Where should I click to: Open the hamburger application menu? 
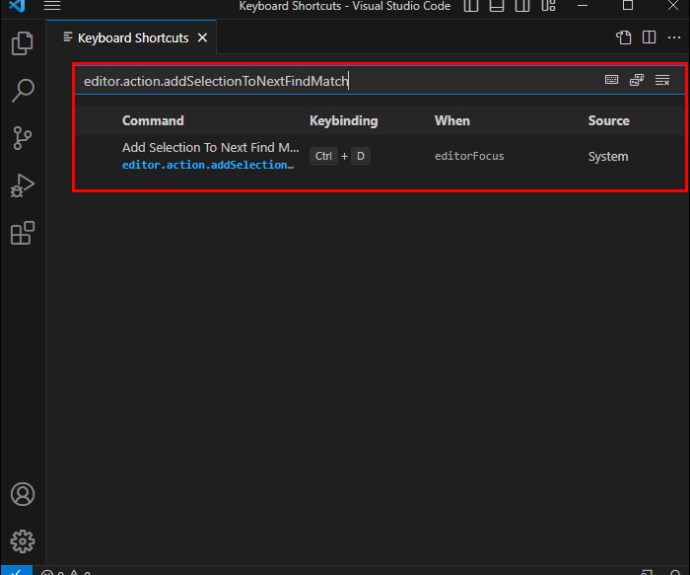(52, 6)
